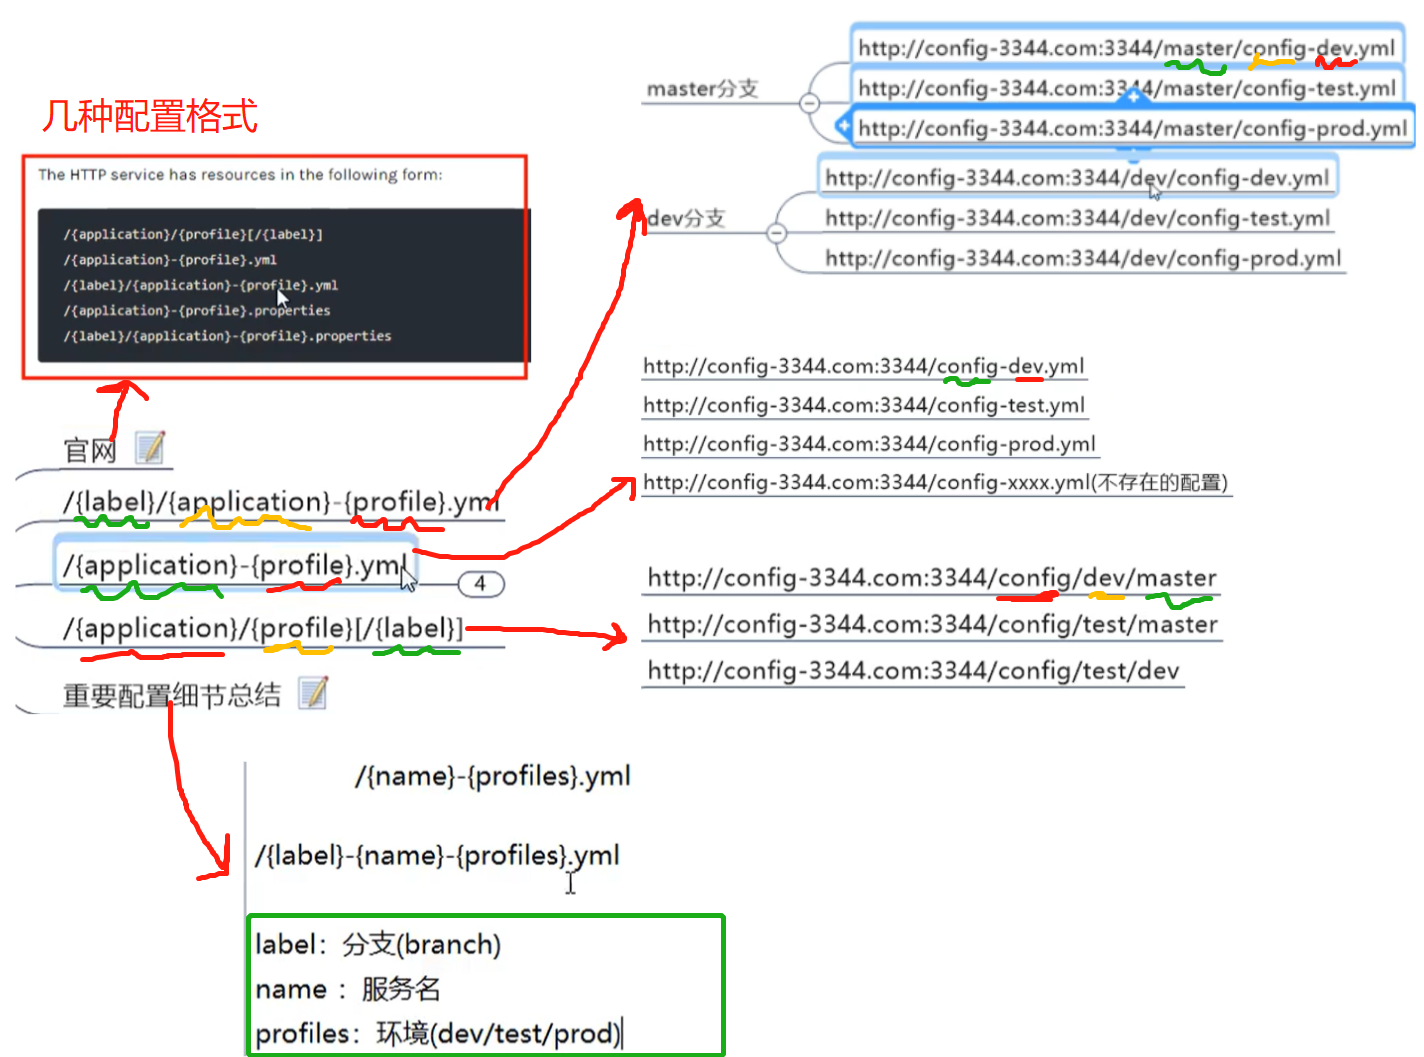Select the dev分支 node
This screenshot has height=1057, width=1424.
[x=686, y=218]
